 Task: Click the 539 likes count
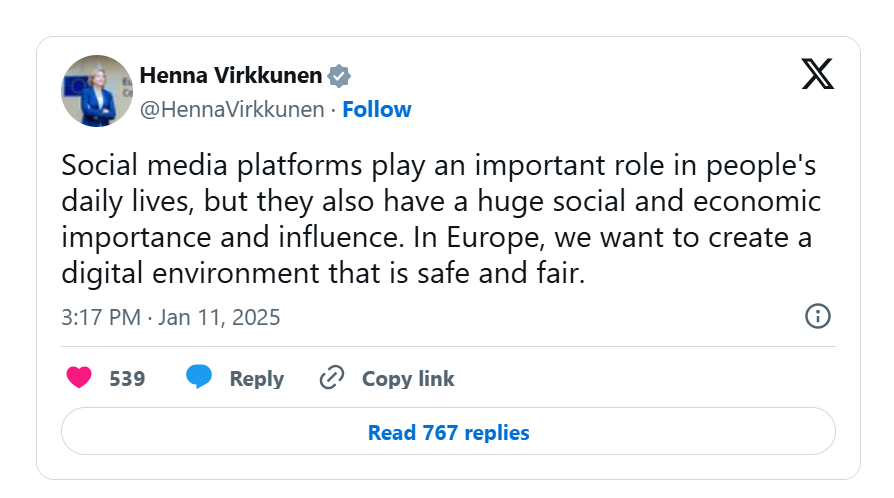(127, 379)
